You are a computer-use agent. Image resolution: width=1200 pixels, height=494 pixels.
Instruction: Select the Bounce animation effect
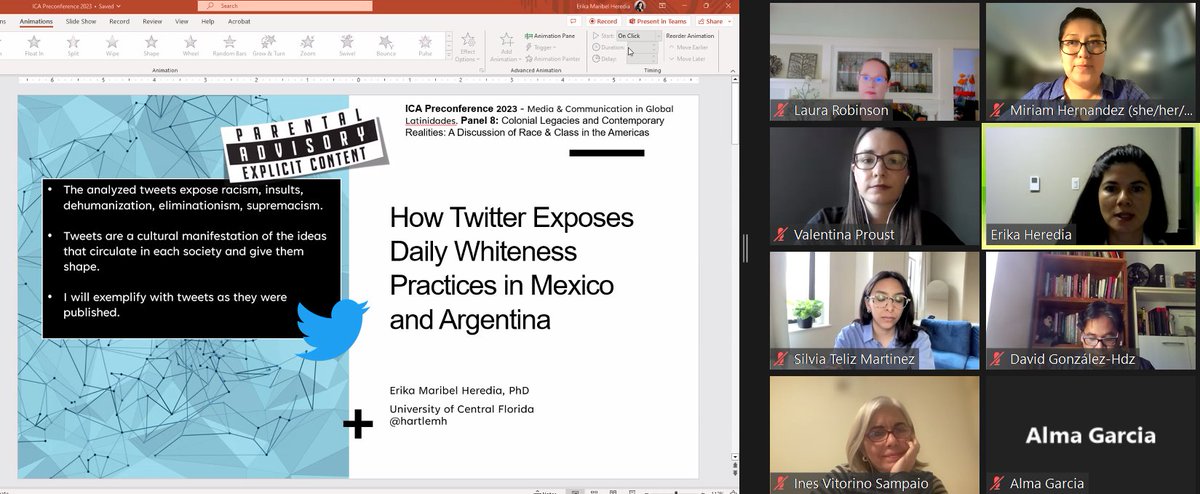(386, 45)
